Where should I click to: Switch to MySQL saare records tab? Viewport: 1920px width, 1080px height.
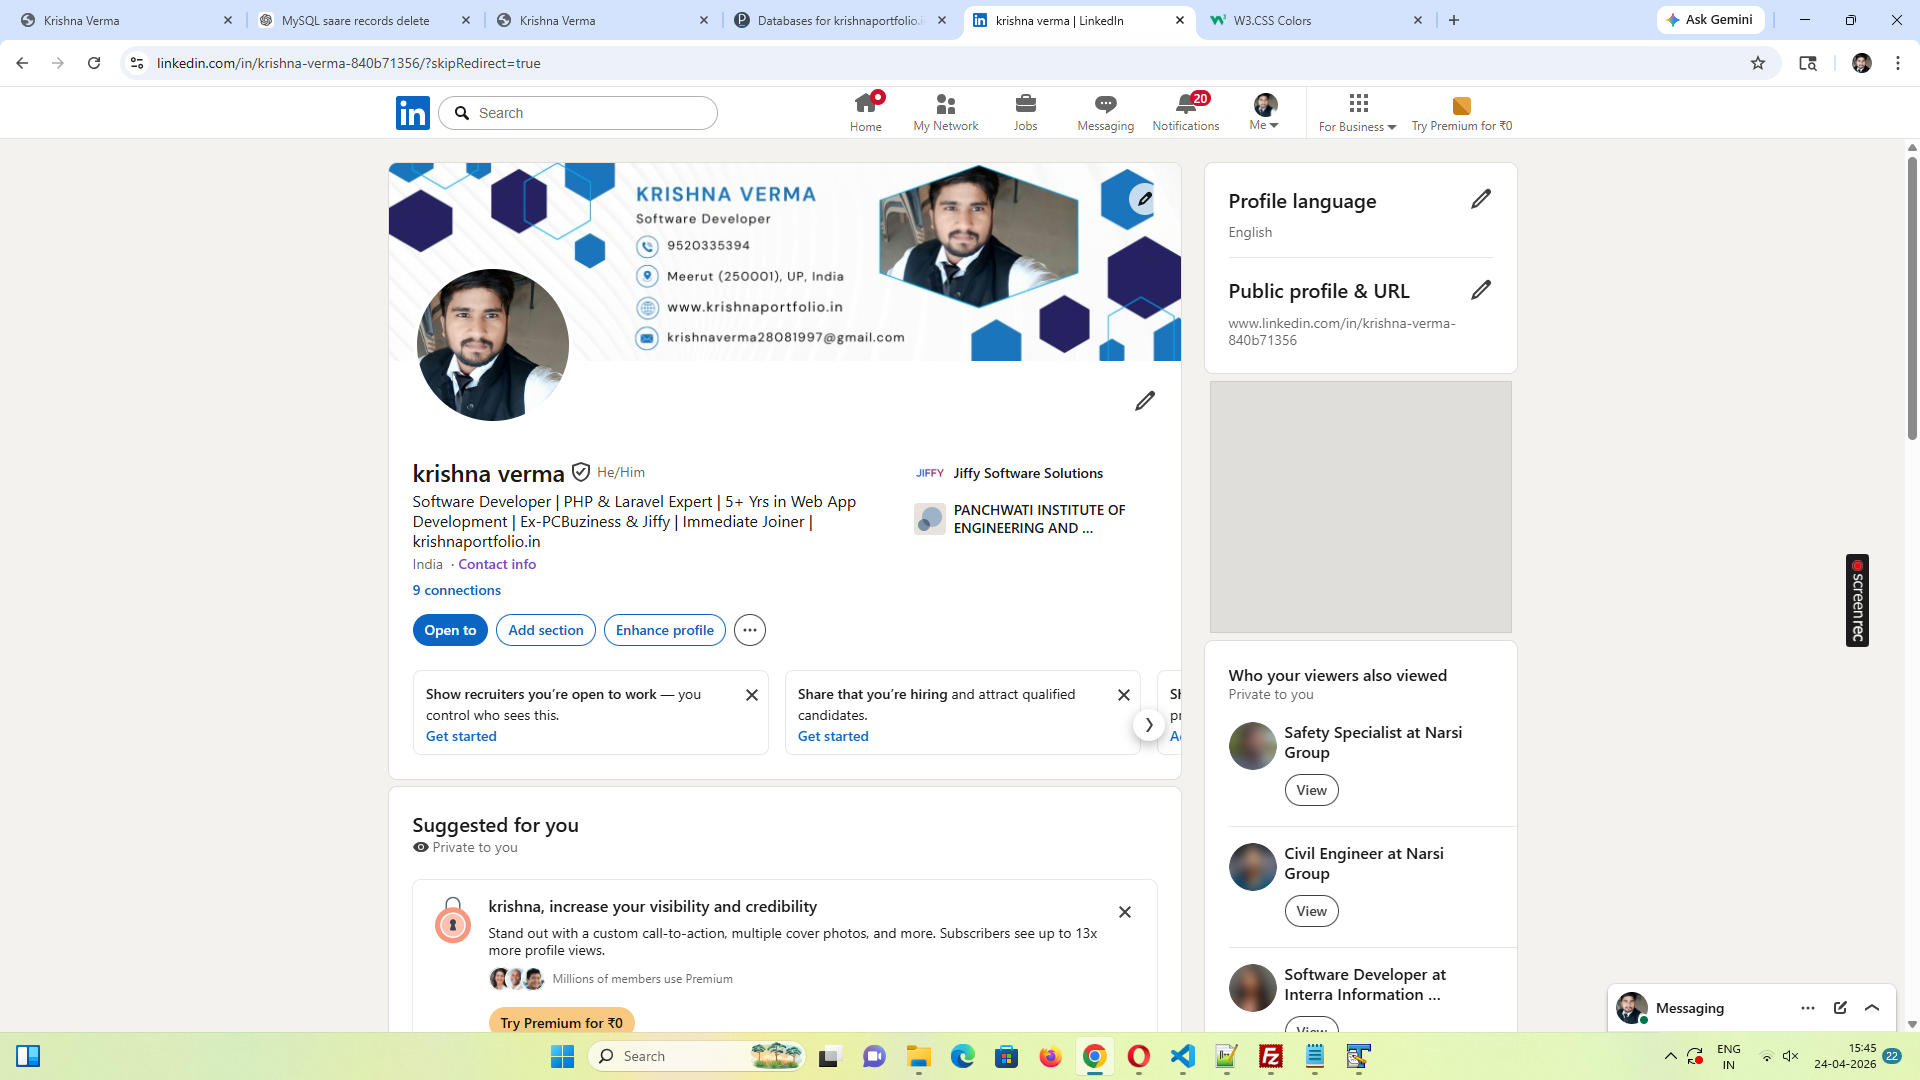pyautogui.click(x=355, y=20)
